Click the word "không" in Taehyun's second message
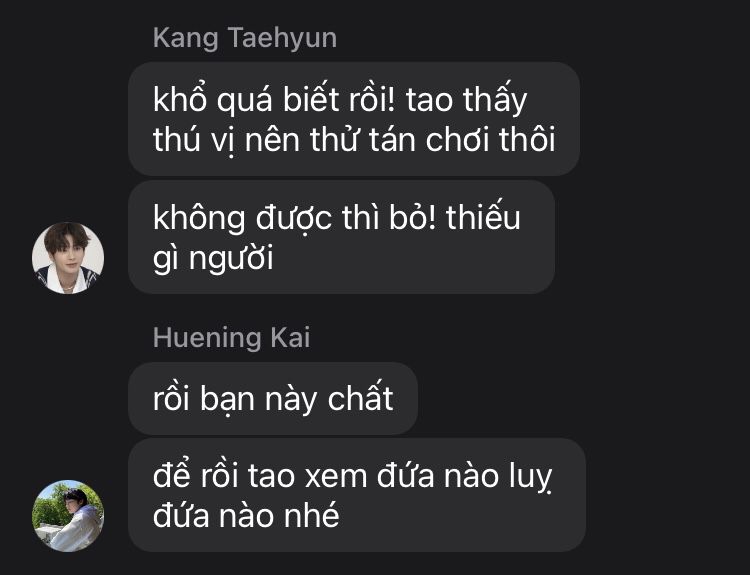Viewport: 750px width, 575px height. click(x=199, y=218)
